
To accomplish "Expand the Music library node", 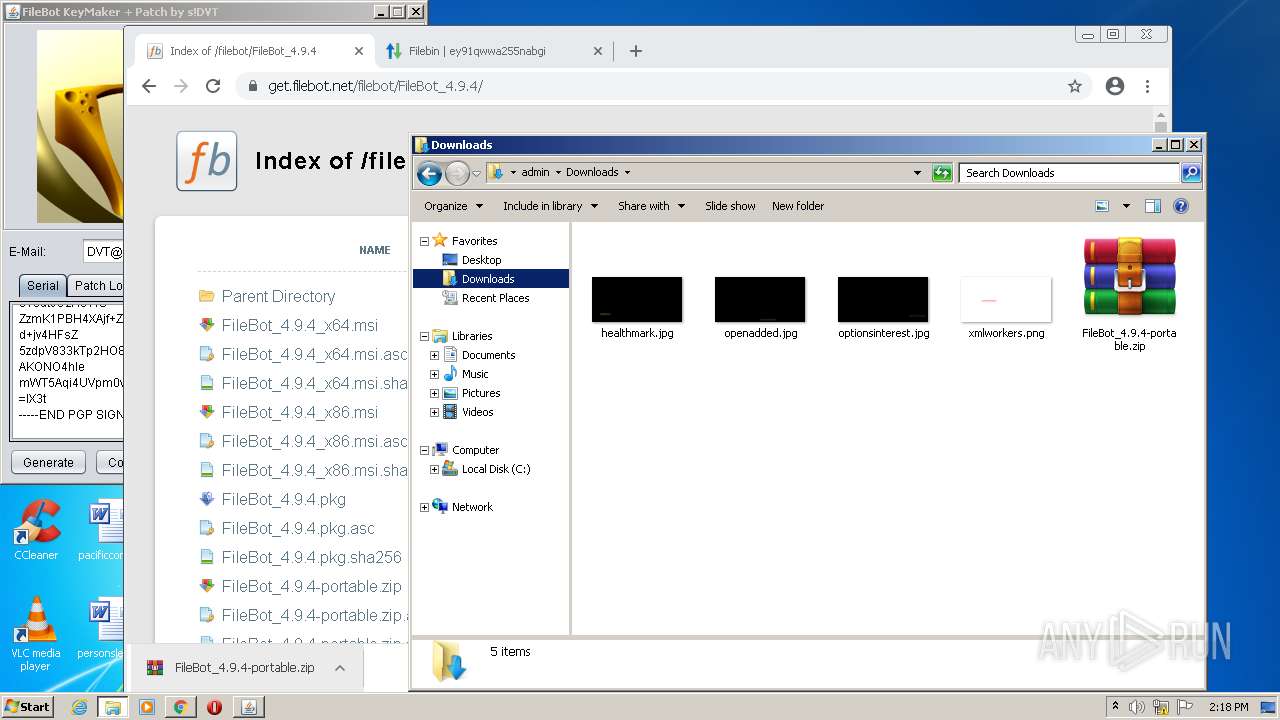I will coord(434,374).
